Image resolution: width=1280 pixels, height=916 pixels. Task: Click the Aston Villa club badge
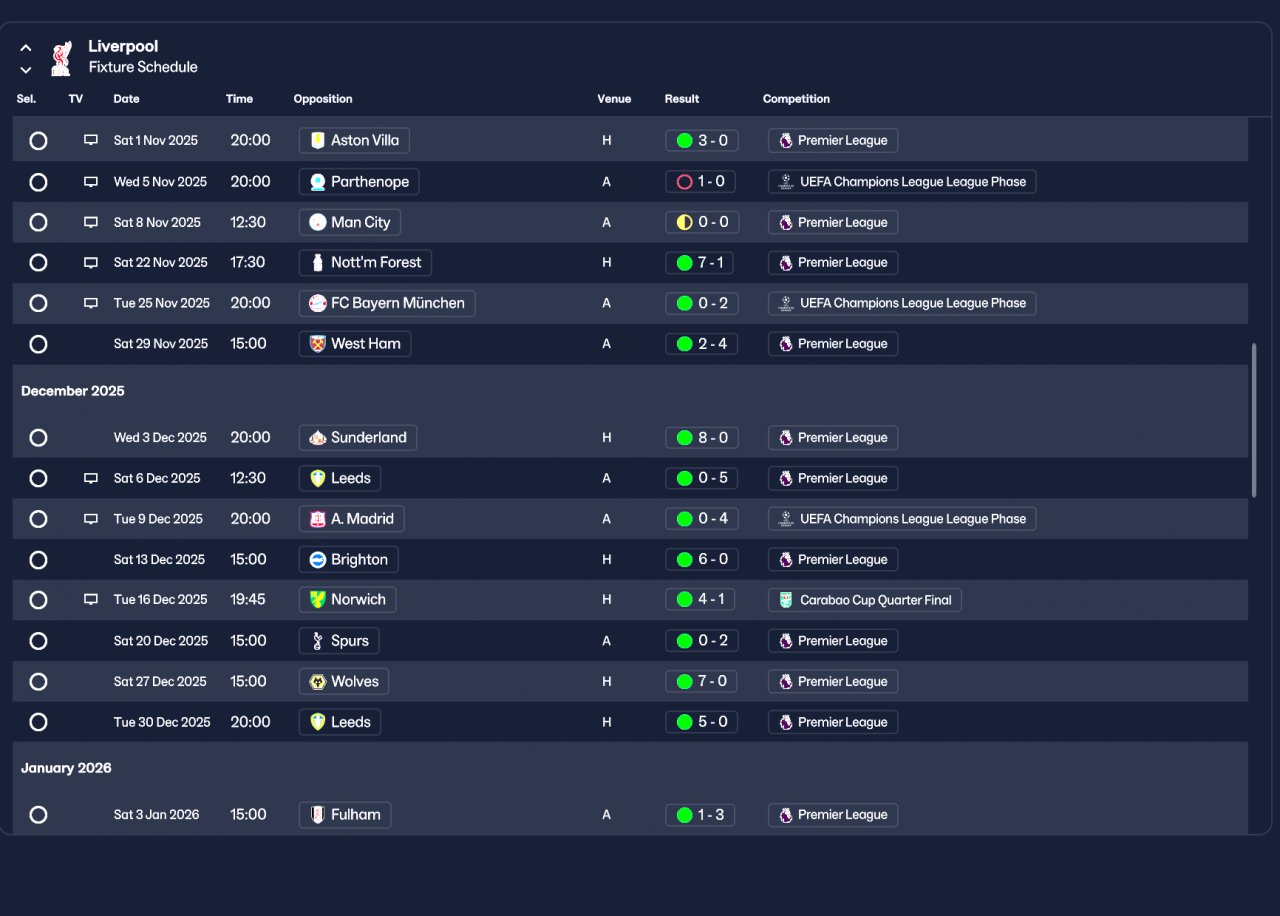(x=318, y=141)
